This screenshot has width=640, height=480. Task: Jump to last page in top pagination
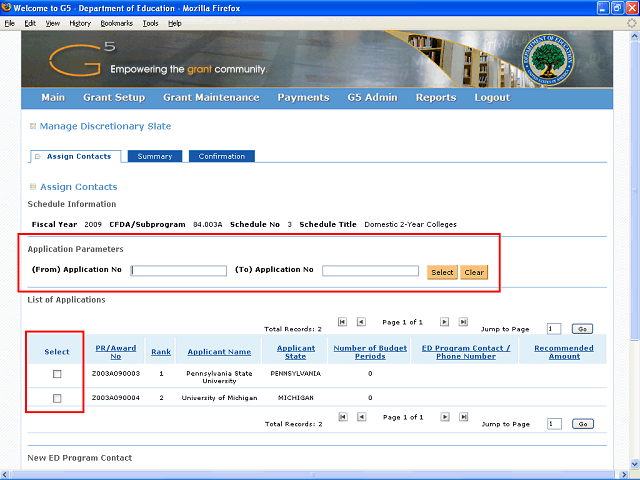[x=463, y=322]
